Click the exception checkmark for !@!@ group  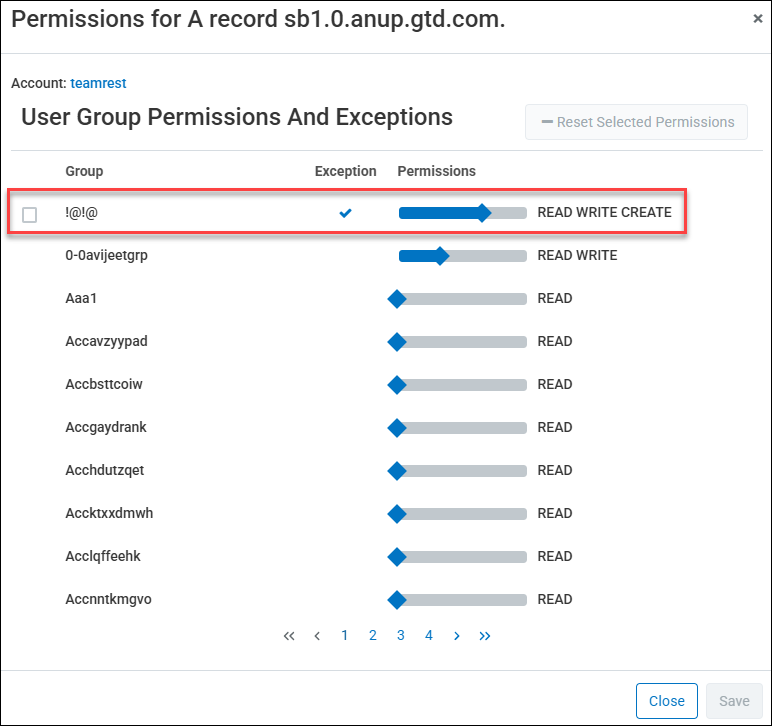(346, 213)
